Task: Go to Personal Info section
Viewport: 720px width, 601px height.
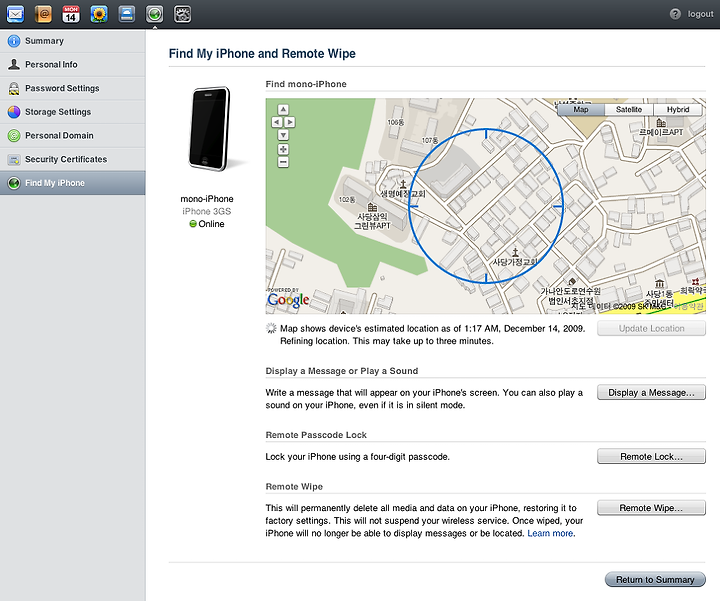Action: (x=73, y=65)
